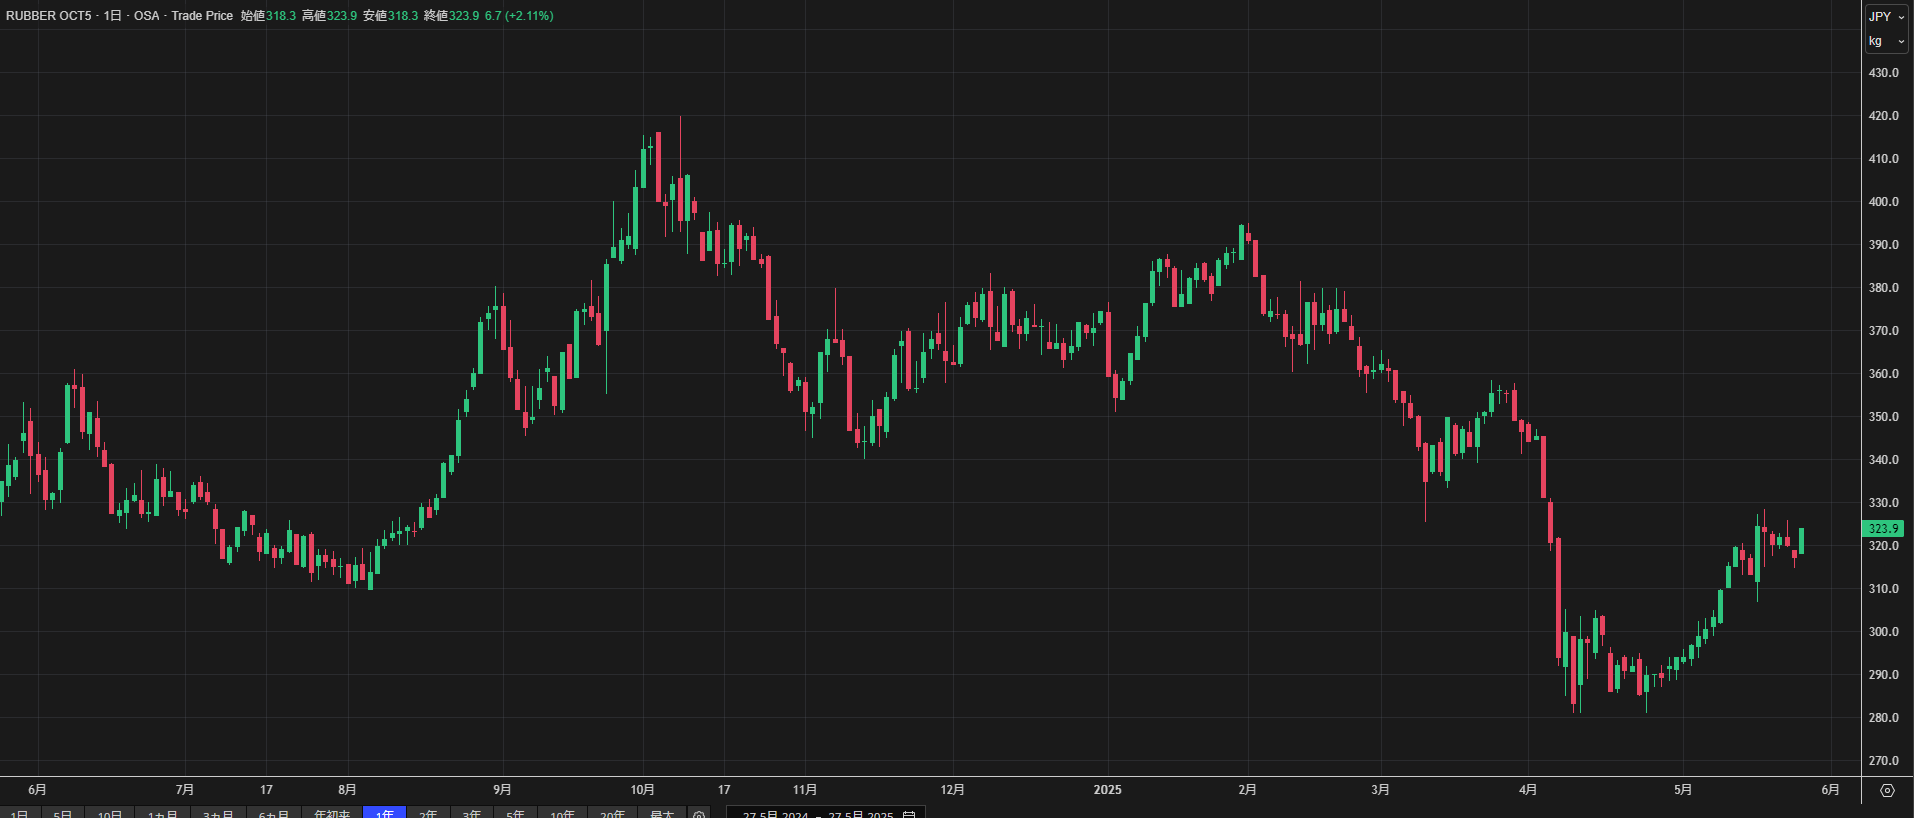Open the JPY currency dropdown
The width and height of the screenshot is (1914, 818).
pyautogui.click(x=1887, y=16)
